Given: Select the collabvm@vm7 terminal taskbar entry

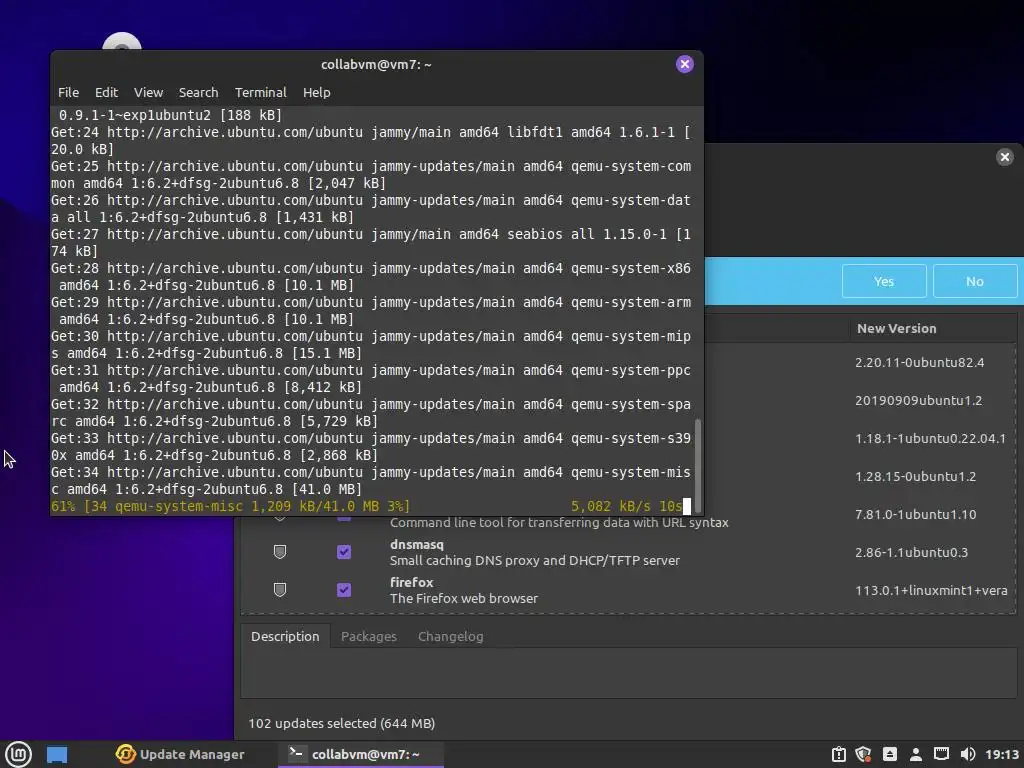Looking at the screenshot, I should [x=361, y=754].
